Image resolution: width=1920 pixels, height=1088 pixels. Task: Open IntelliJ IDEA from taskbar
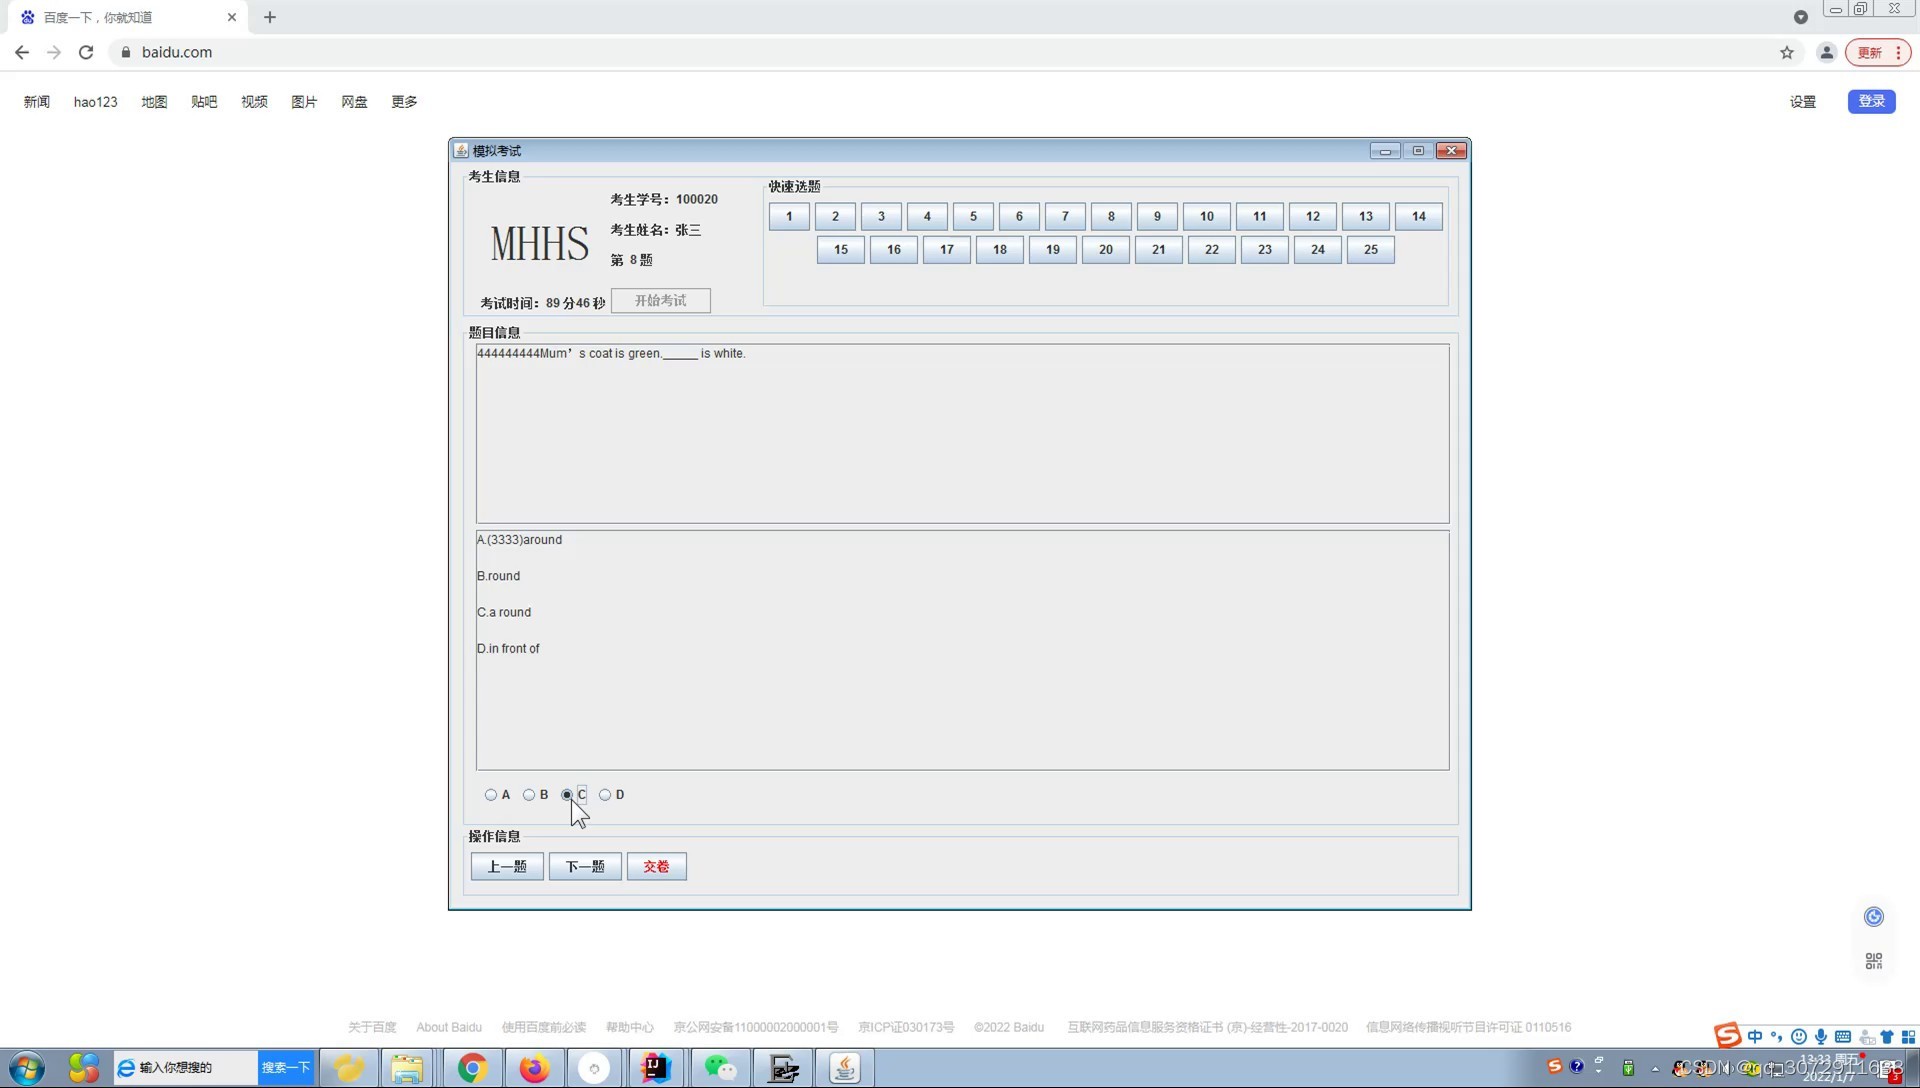656,1068
